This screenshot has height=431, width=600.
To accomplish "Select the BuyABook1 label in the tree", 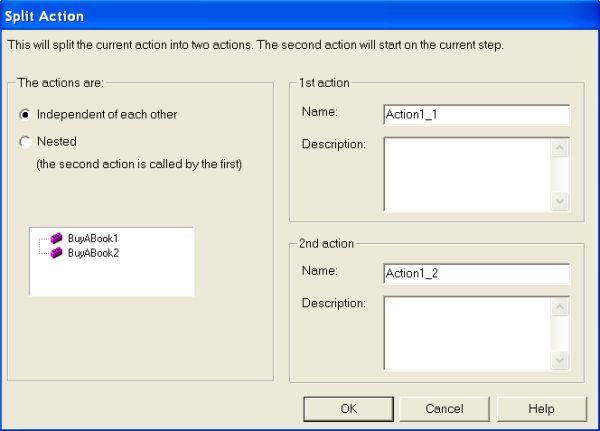I will click(x=93, y=239).
